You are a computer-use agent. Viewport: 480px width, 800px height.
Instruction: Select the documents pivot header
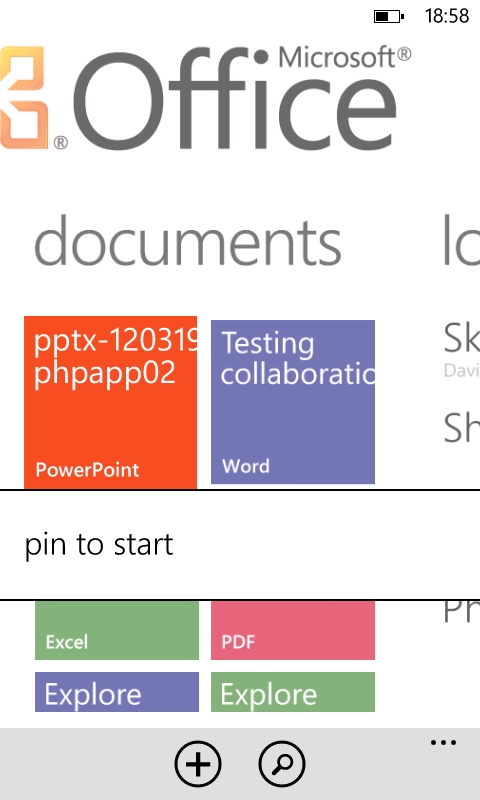[x=188, y=242]
